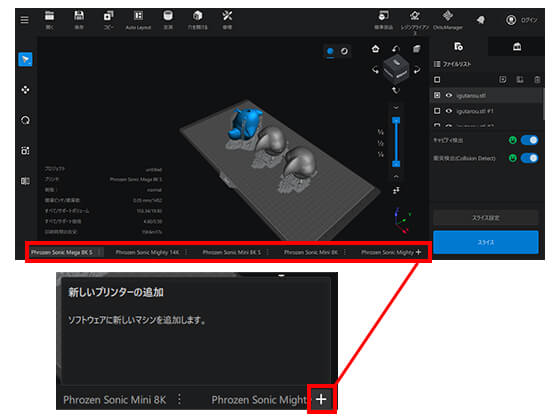Click the Home view icon
The height and width of the screenshot is (420, 560).
pos(375,49)
